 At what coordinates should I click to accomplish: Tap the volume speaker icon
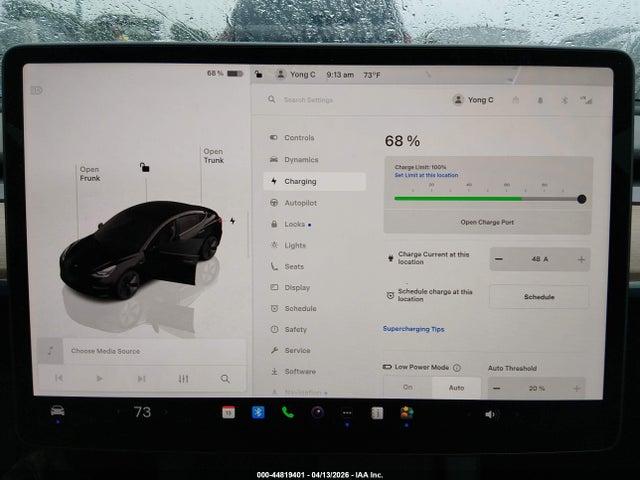tap(490, 414)
